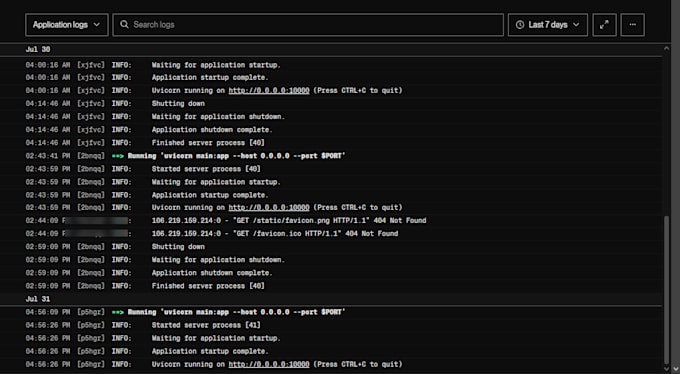Image resolution: width=680 pixels, height=374 pixels.
Task: Click the clock icon in time range button
Action: pos(520,25)
